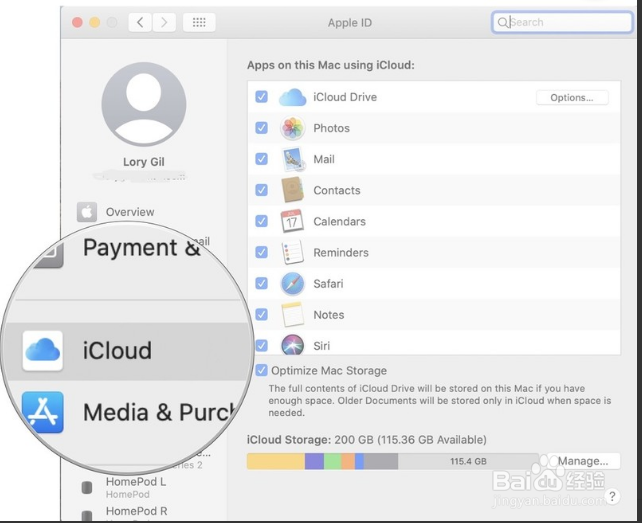Toggle the Siri checkbox
Screen dimensions: 642x523
click(x=261, y=346)
